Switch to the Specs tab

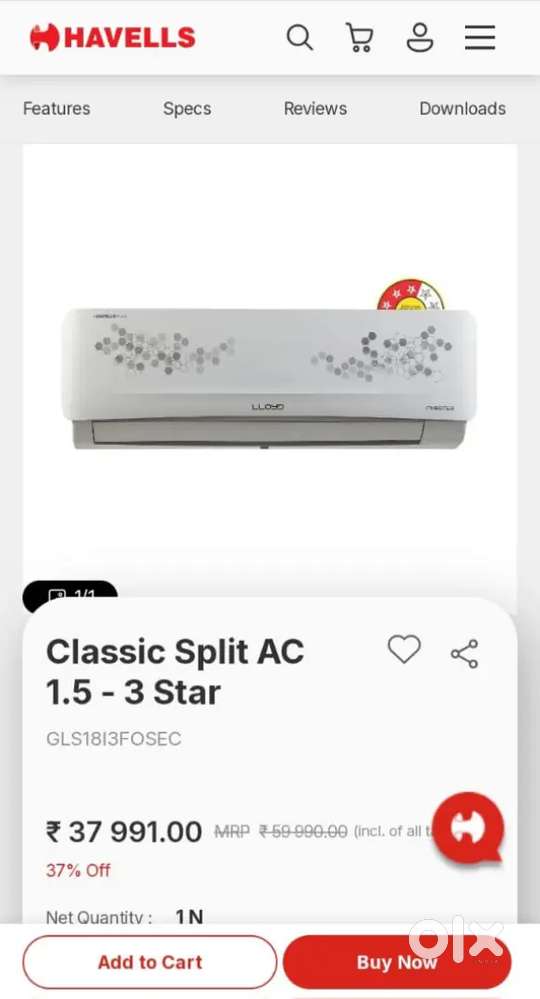187,109
